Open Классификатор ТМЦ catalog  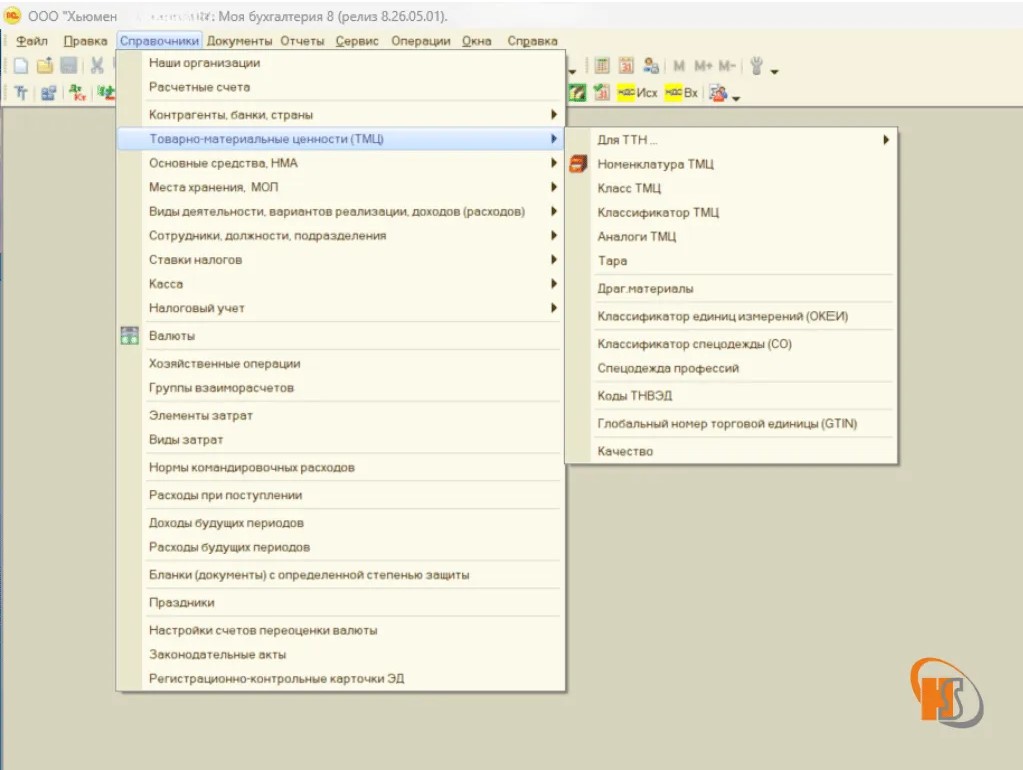(731, 212)
